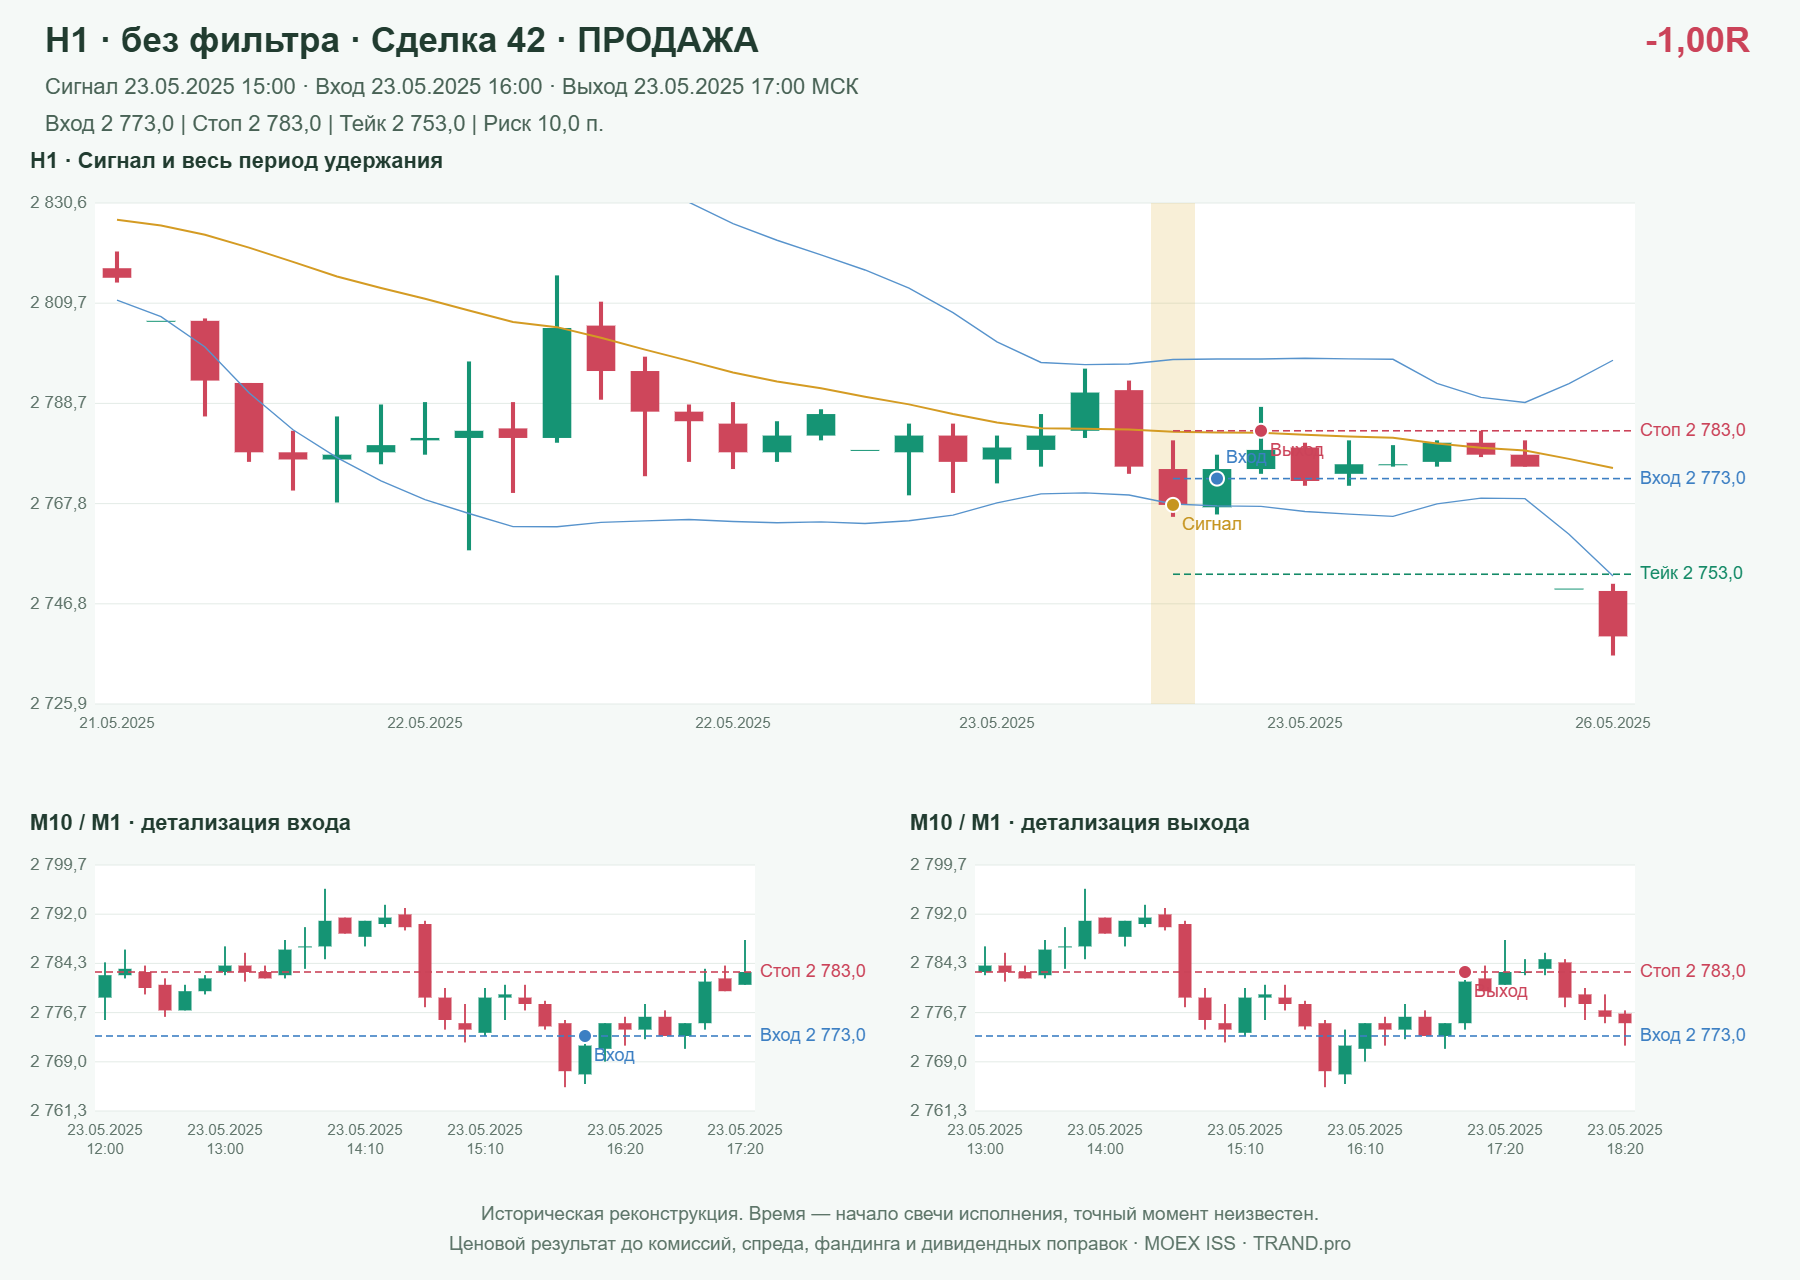The width and height of the screenshot is (1800, 1280).
Task: Click the 16:10 time label on the exit chart
Action: coord(1365,1149)
